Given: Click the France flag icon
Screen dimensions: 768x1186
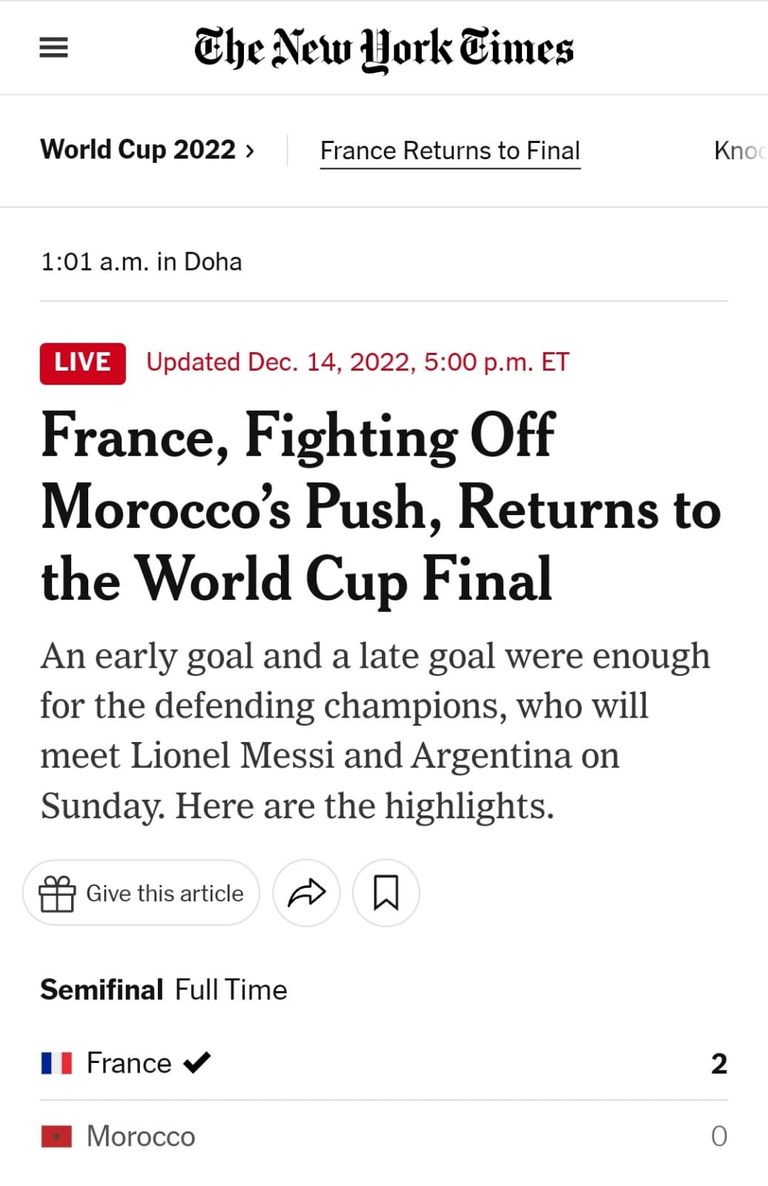Looking at the screenshot, I should click(x=56, y=1063).
